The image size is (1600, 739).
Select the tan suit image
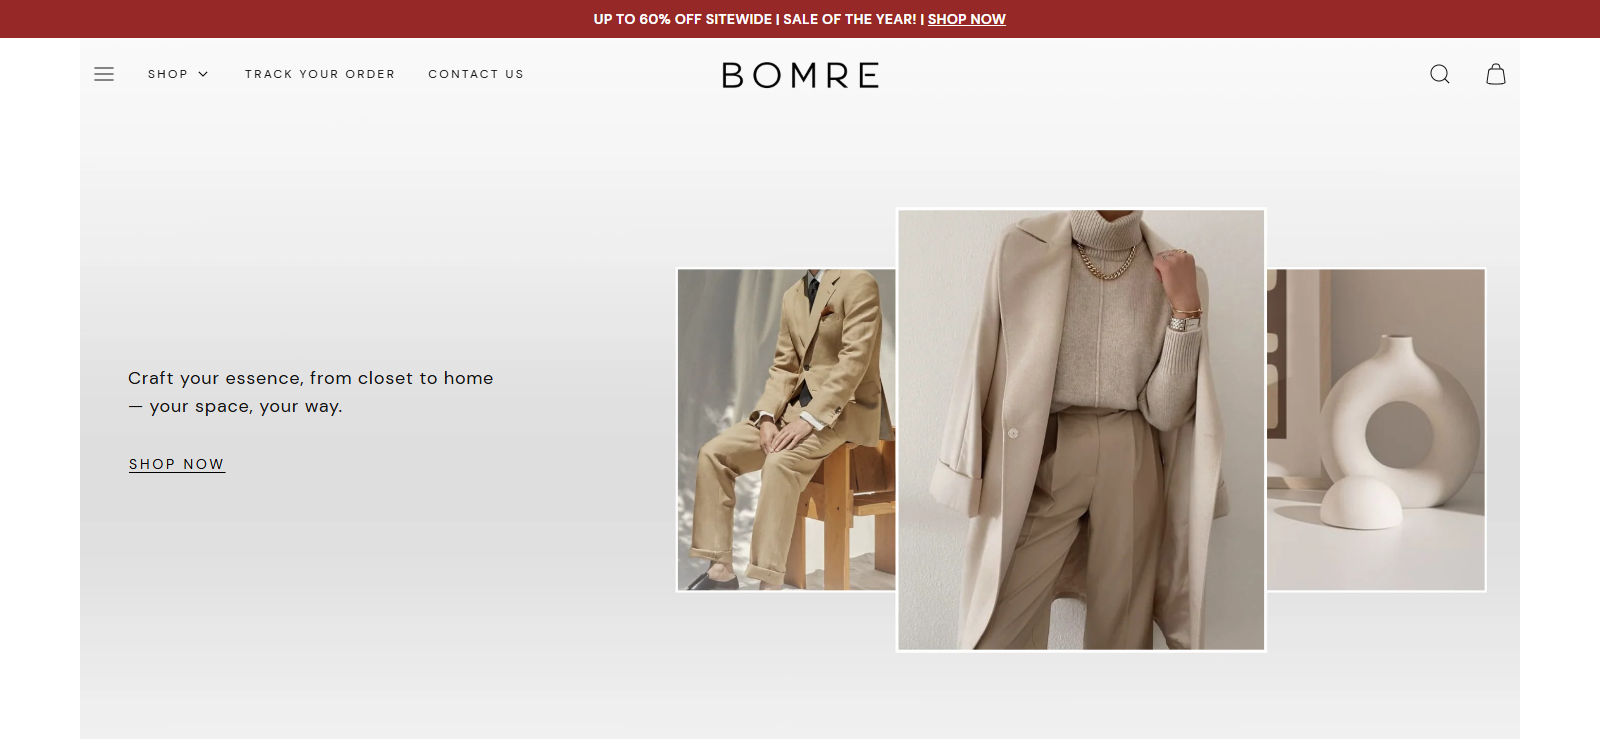click(x=786, y=430)
